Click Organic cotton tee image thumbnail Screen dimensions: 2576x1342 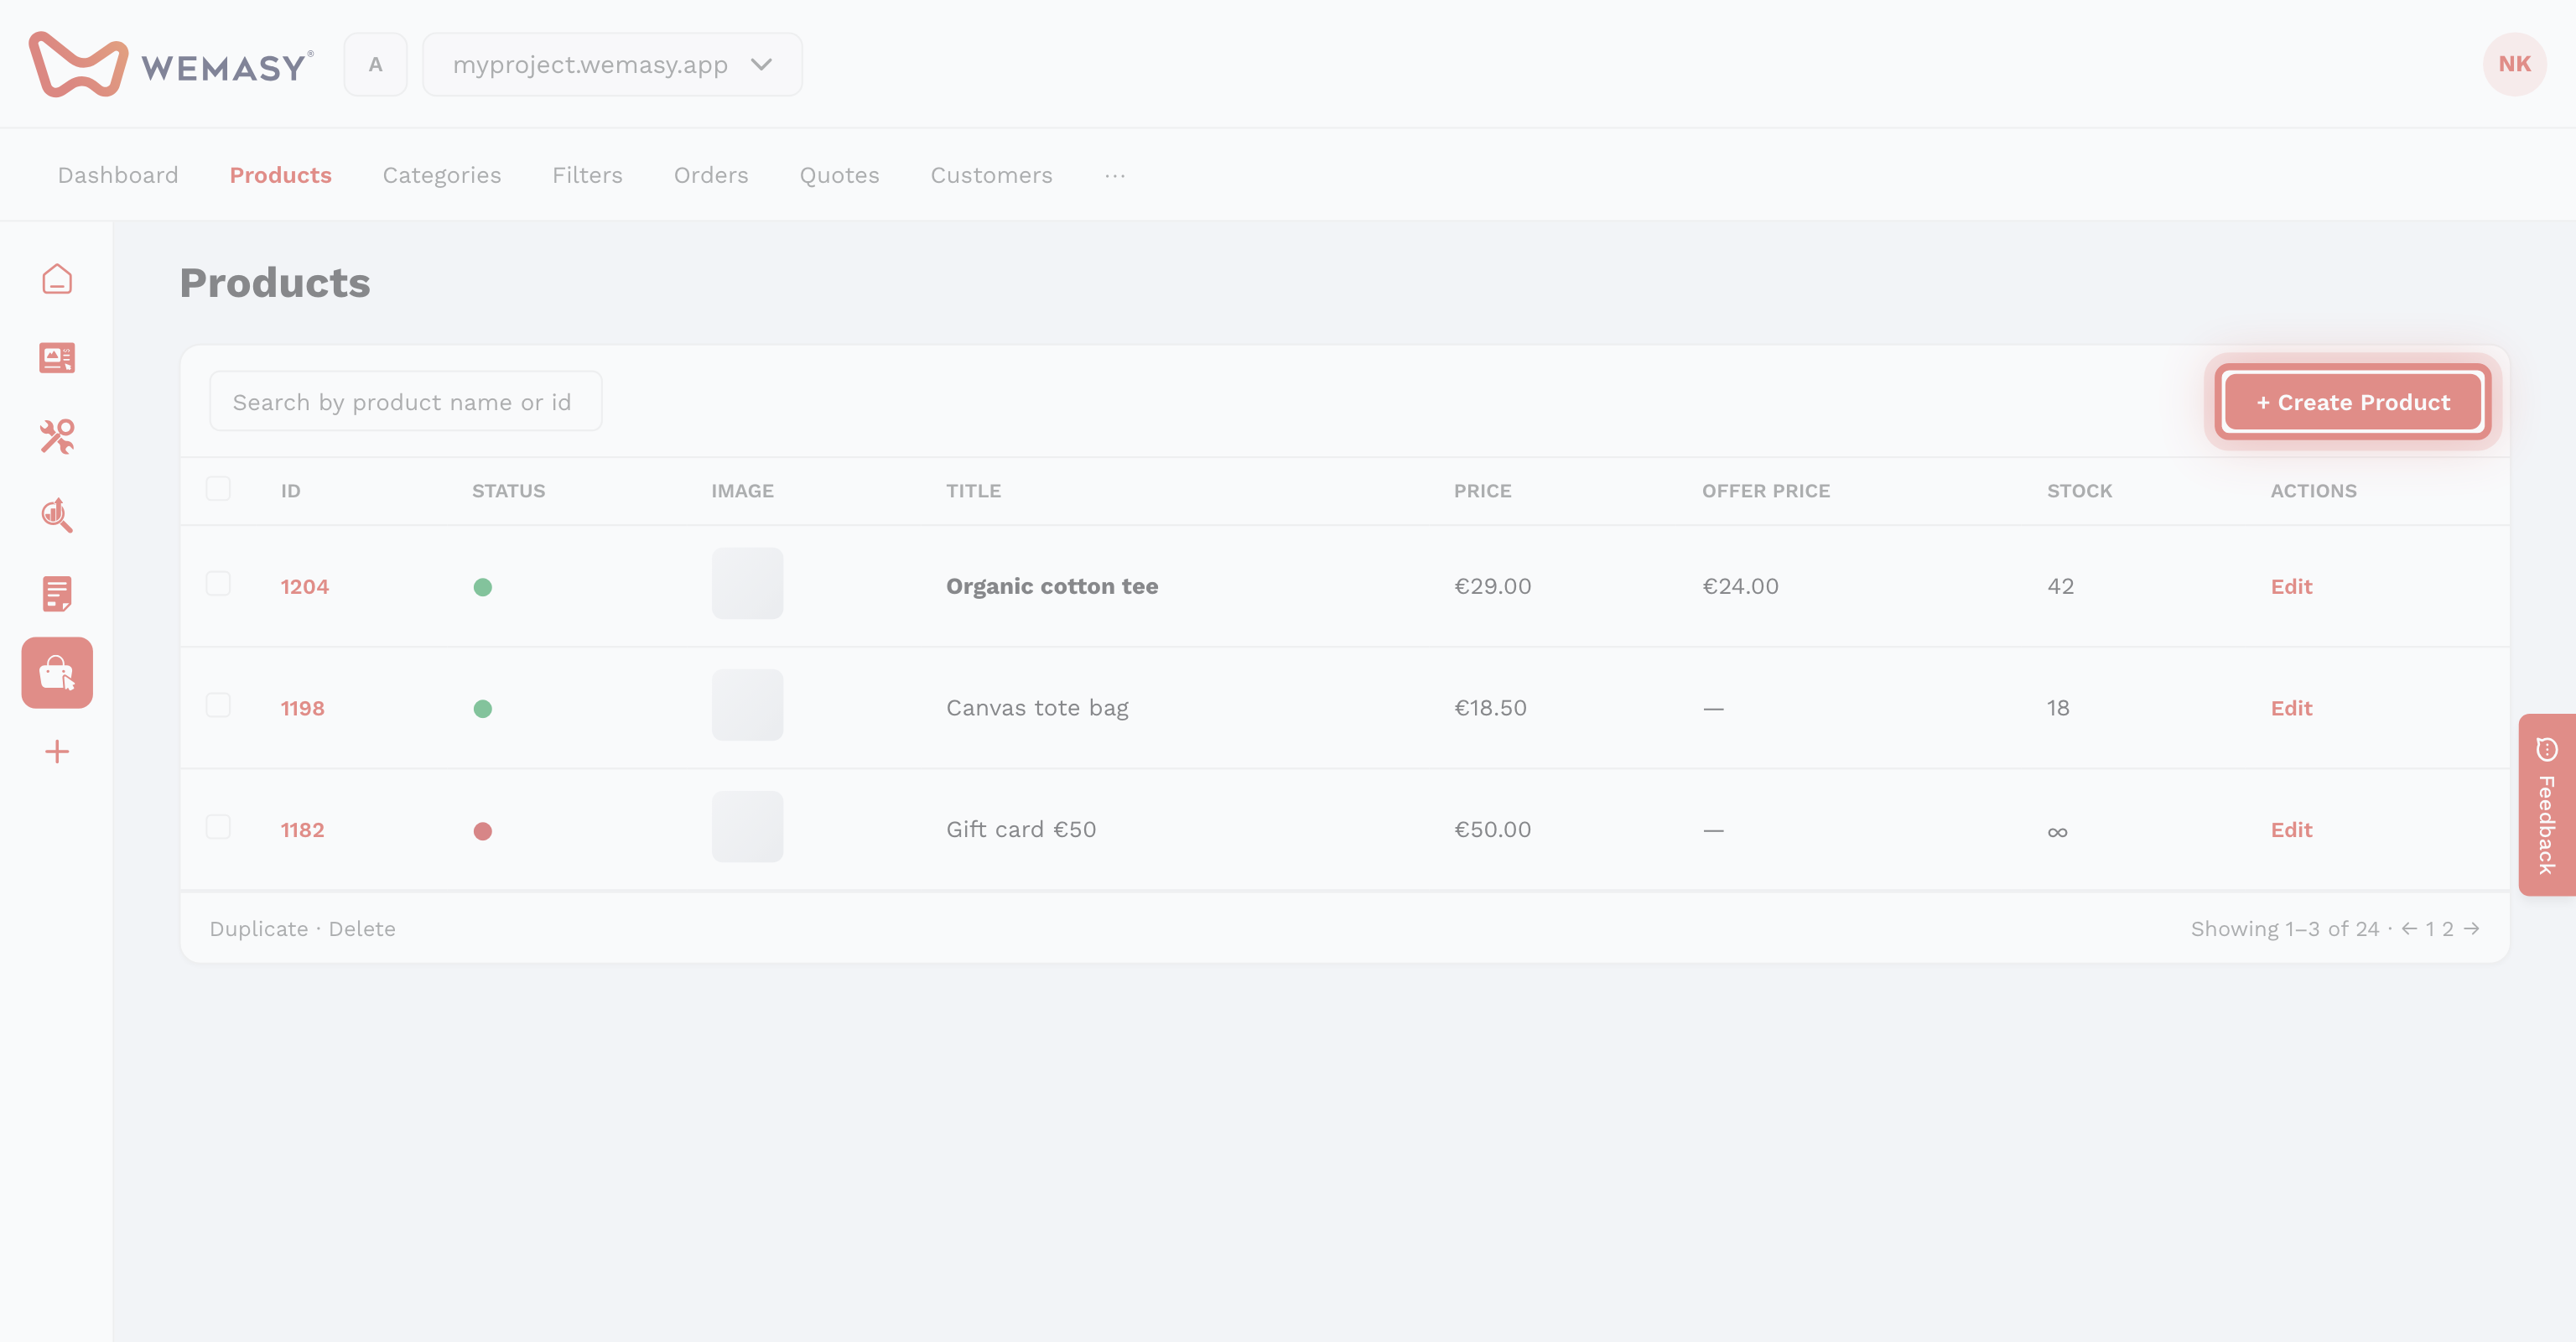[747, 584]
